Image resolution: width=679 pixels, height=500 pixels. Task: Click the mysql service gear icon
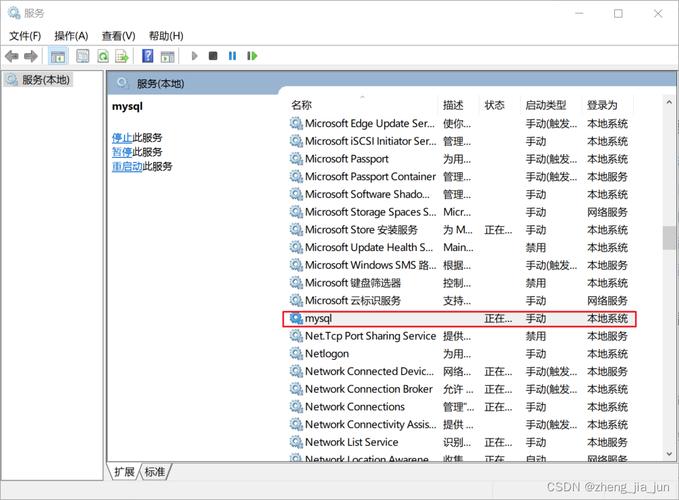pyautogui.click(x=296, y=318)
